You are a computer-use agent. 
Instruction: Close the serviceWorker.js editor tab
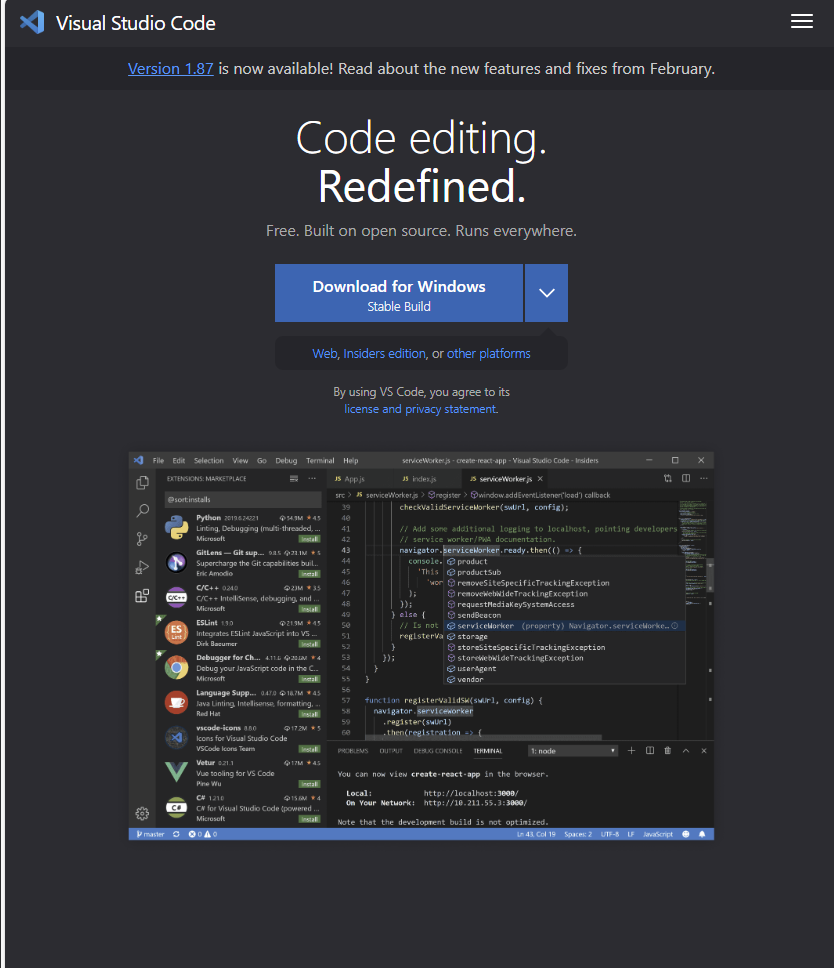pyautogui.click(x=540, y=479)
